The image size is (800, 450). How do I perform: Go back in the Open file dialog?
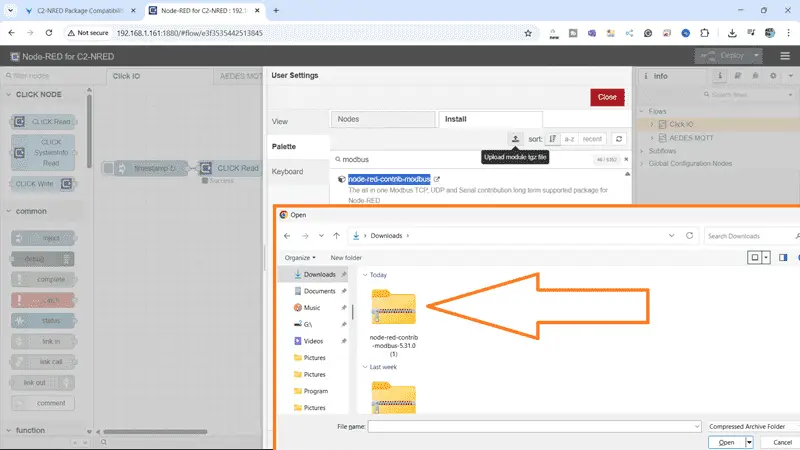[x=287, y=236]
